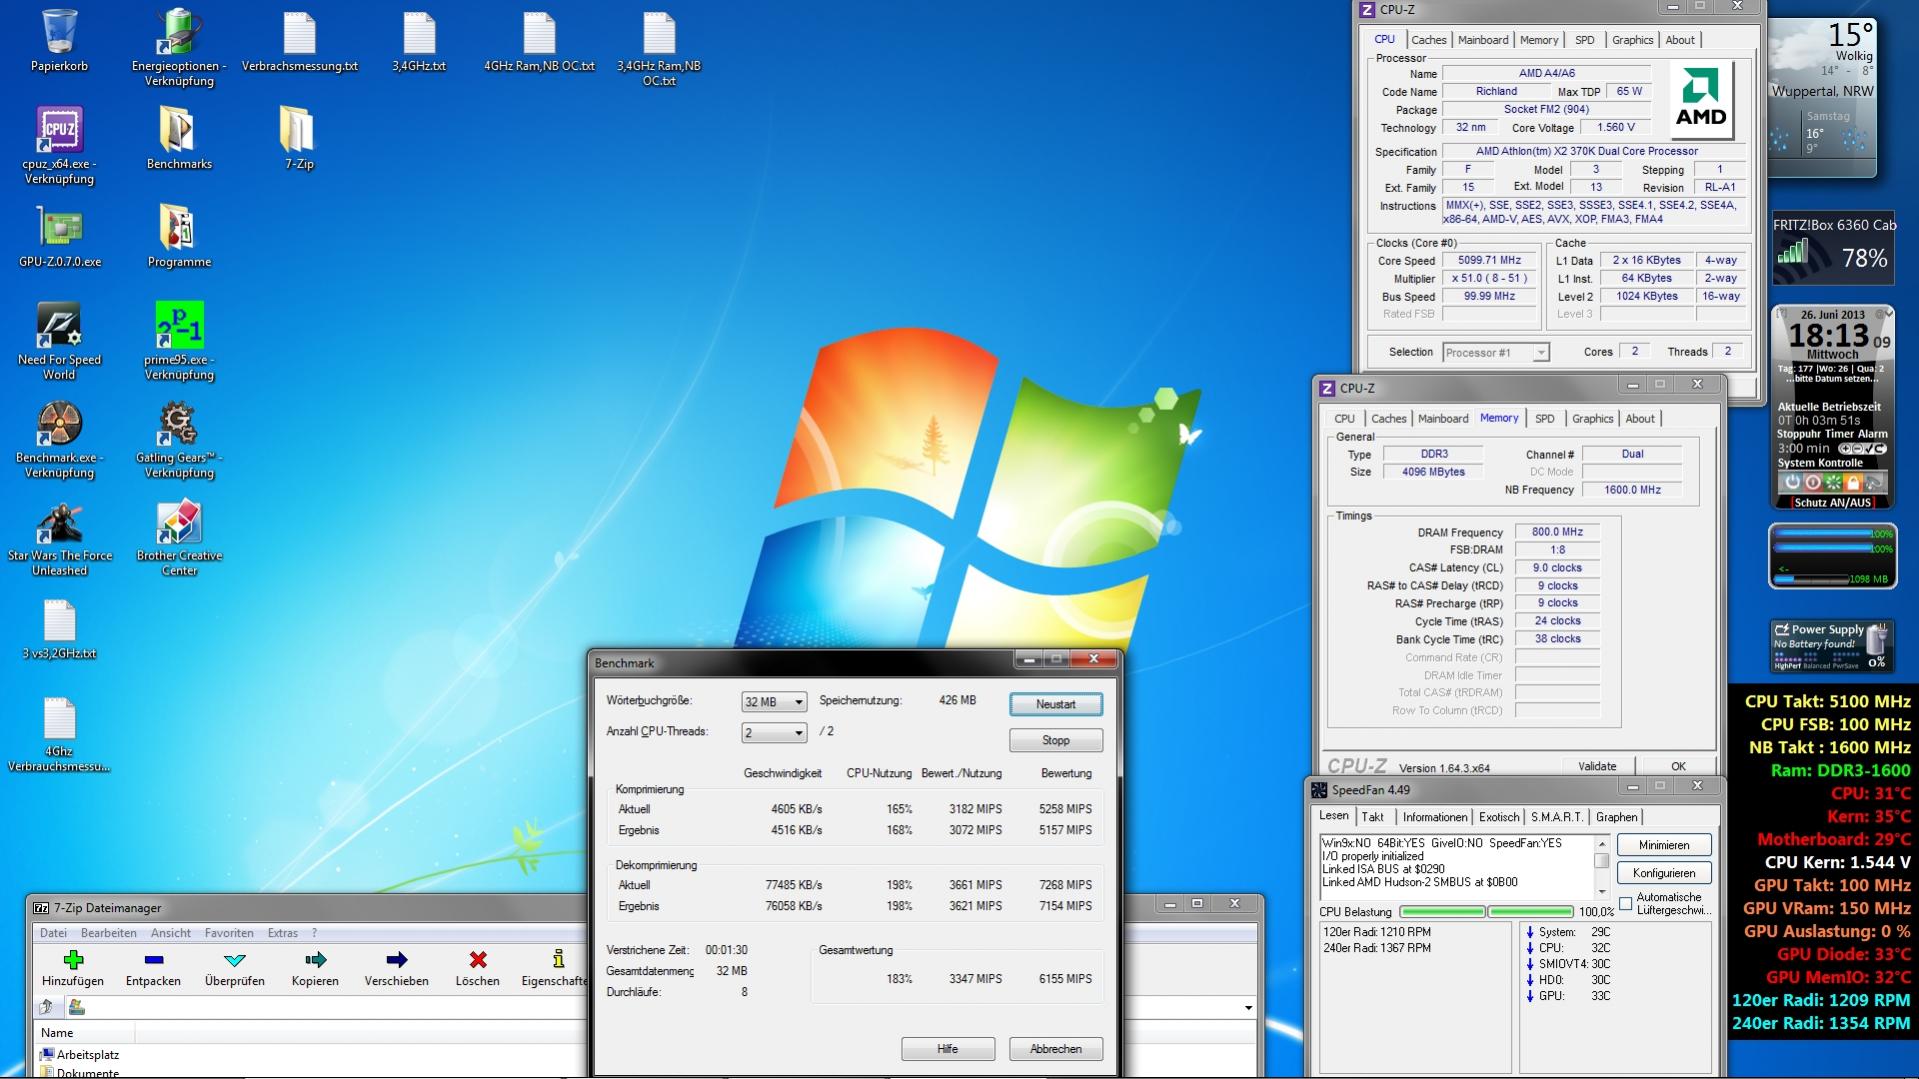This screenshot has width=1919, height=1079.
Task: Click the up-folder icon in 7-Zip
Action: click(x=46, y=1007)
